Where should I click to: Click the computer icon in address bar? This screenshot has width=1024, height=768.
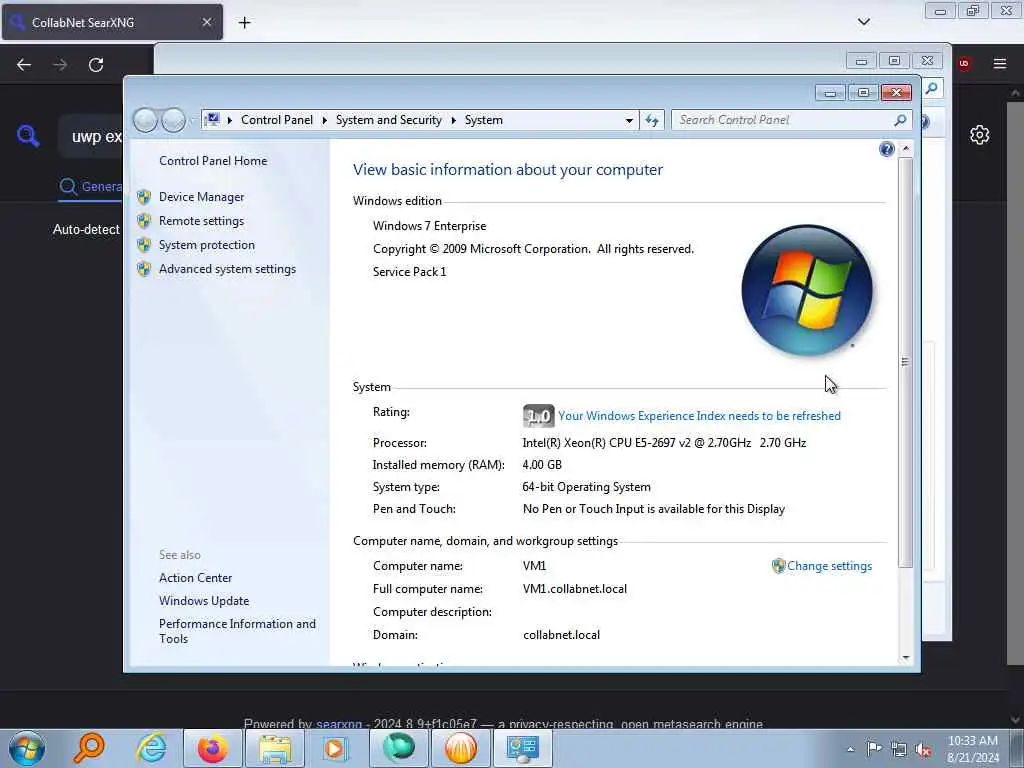[212, 120]
